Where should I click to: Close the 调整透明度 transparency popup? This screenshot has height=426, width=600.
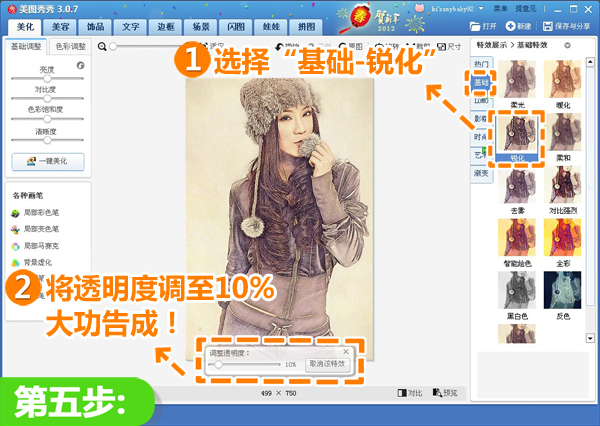tap(346, 351)
